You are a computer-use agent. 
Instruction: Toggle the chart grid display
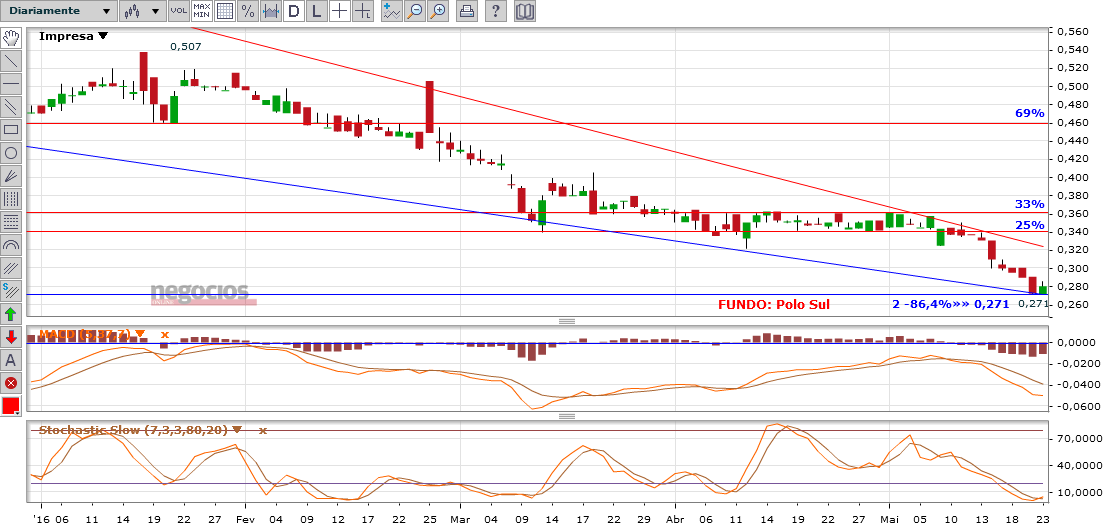pyautogui.click(x=225, y=12)
